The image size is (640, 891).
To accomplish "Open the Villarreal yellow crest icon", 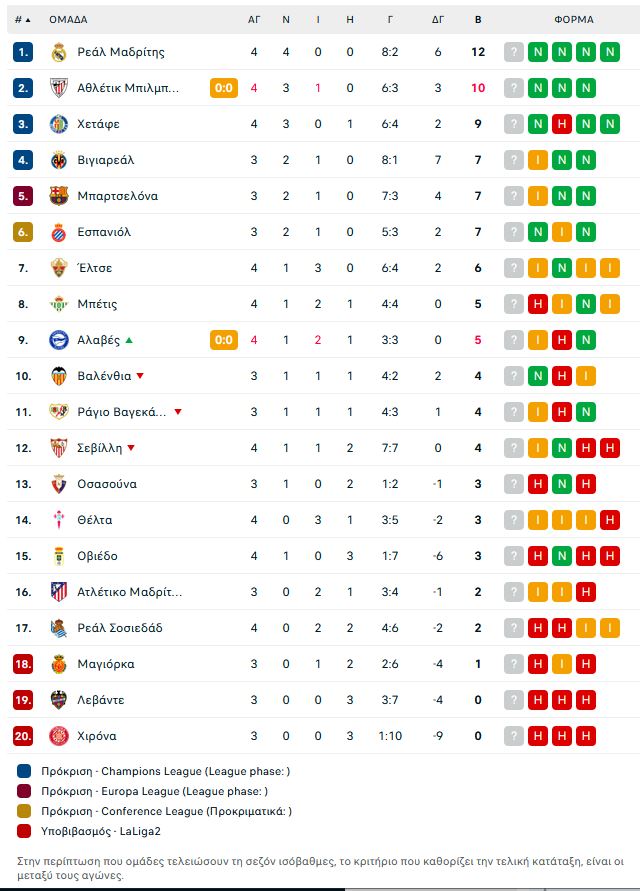I will tap(59, 160).
